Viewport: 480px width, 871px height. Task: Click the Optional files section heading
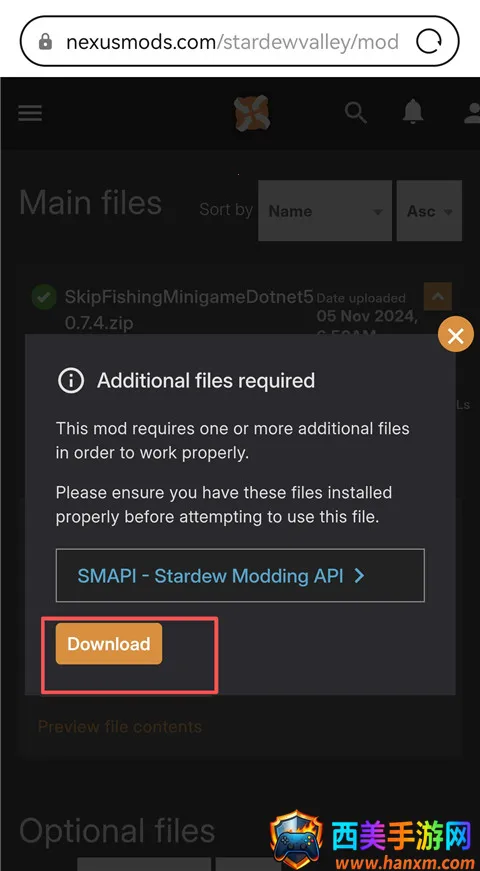[117, 832]
